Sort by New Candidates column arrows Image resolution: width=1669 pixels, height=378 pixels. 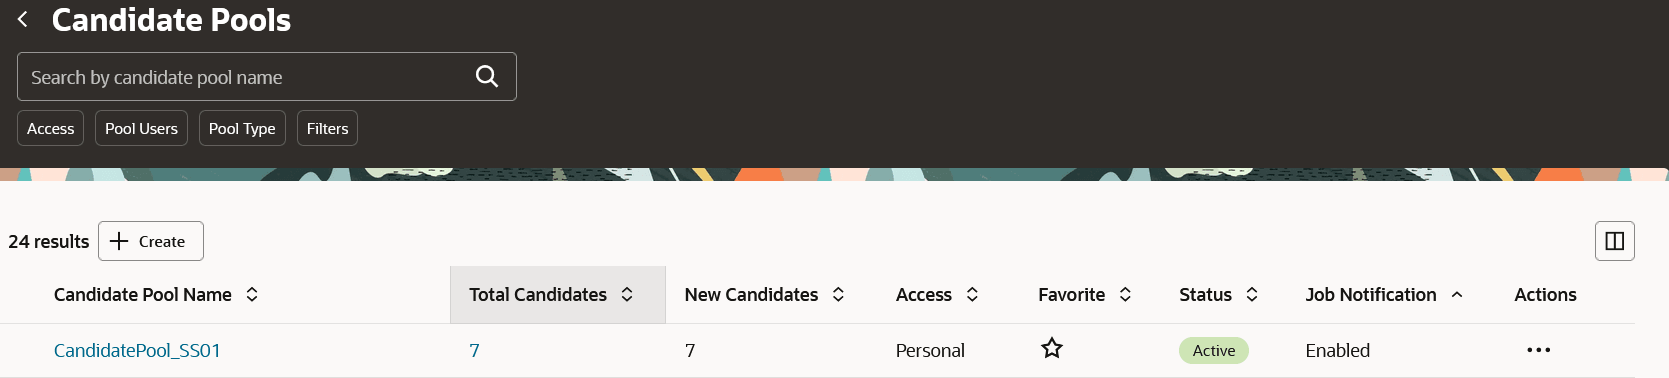click(838, 294)
